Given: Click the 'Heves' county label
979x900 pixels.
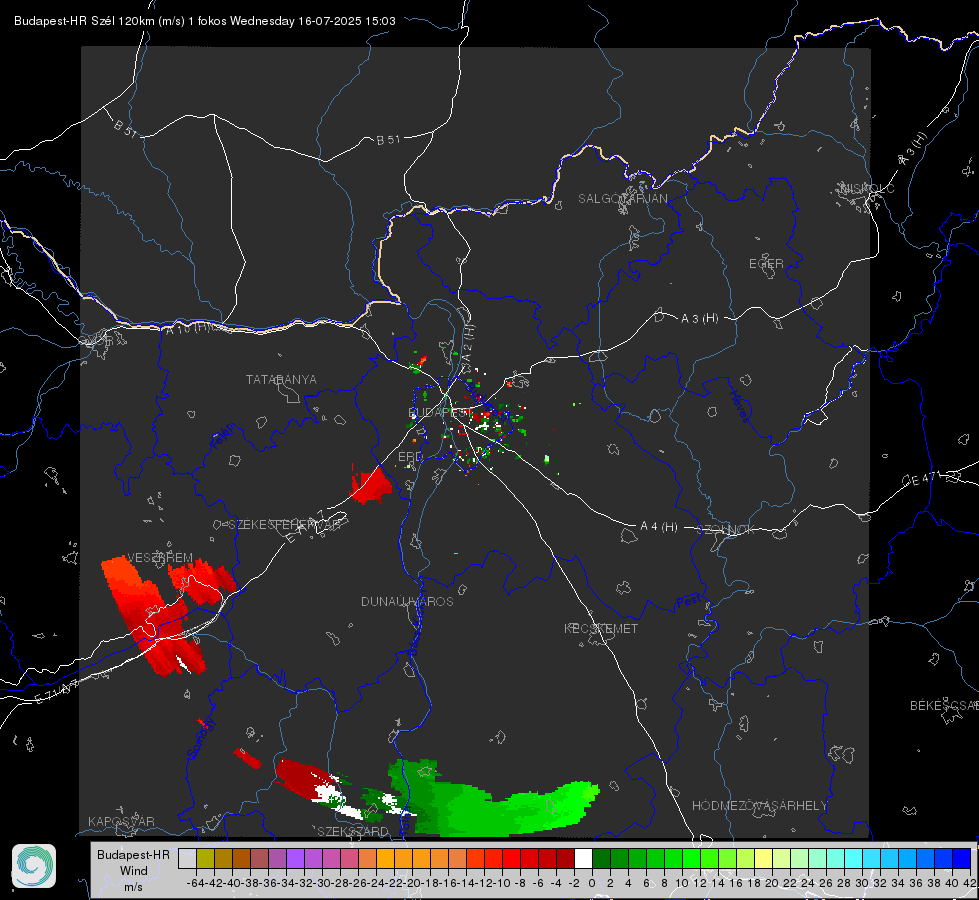Looking at the screenshot, I should pyautogui.click(x=740, y=406).
